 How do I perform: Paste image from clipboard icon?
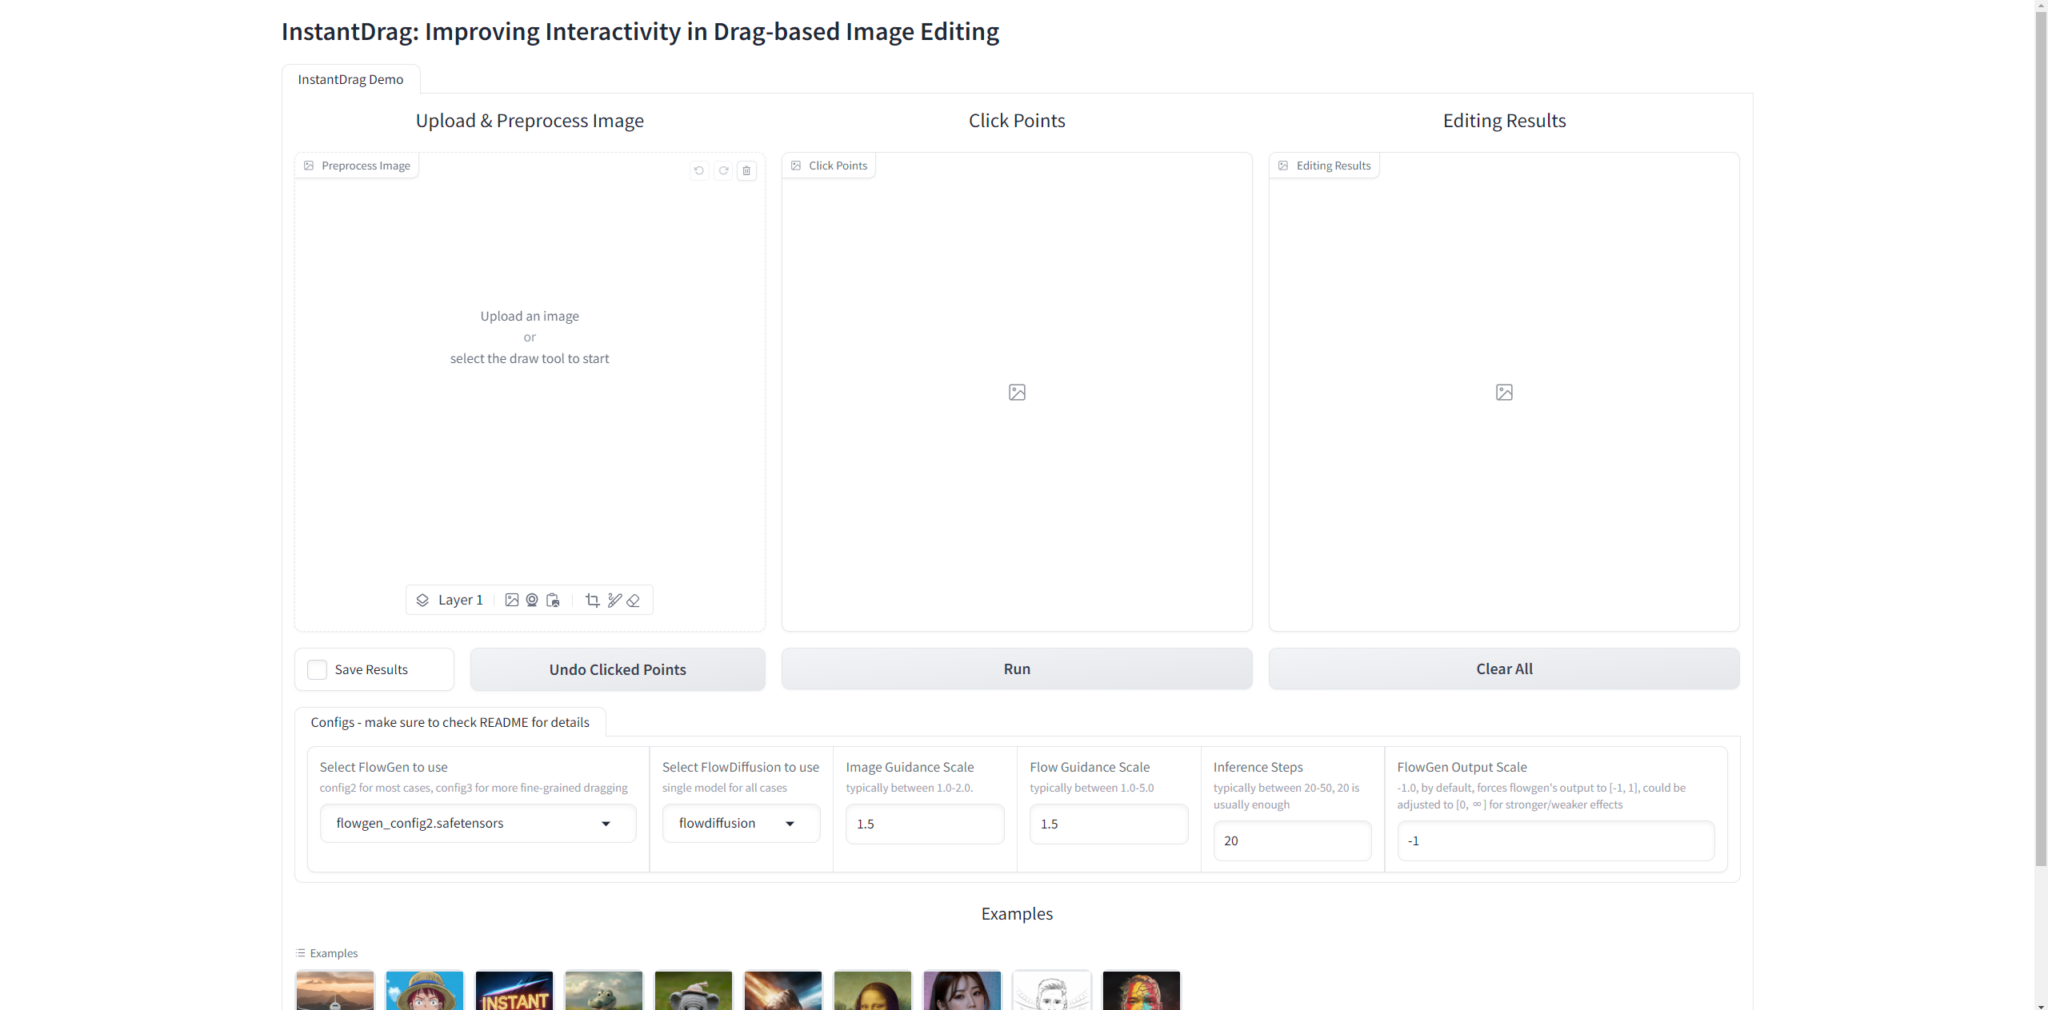(553, 600)
